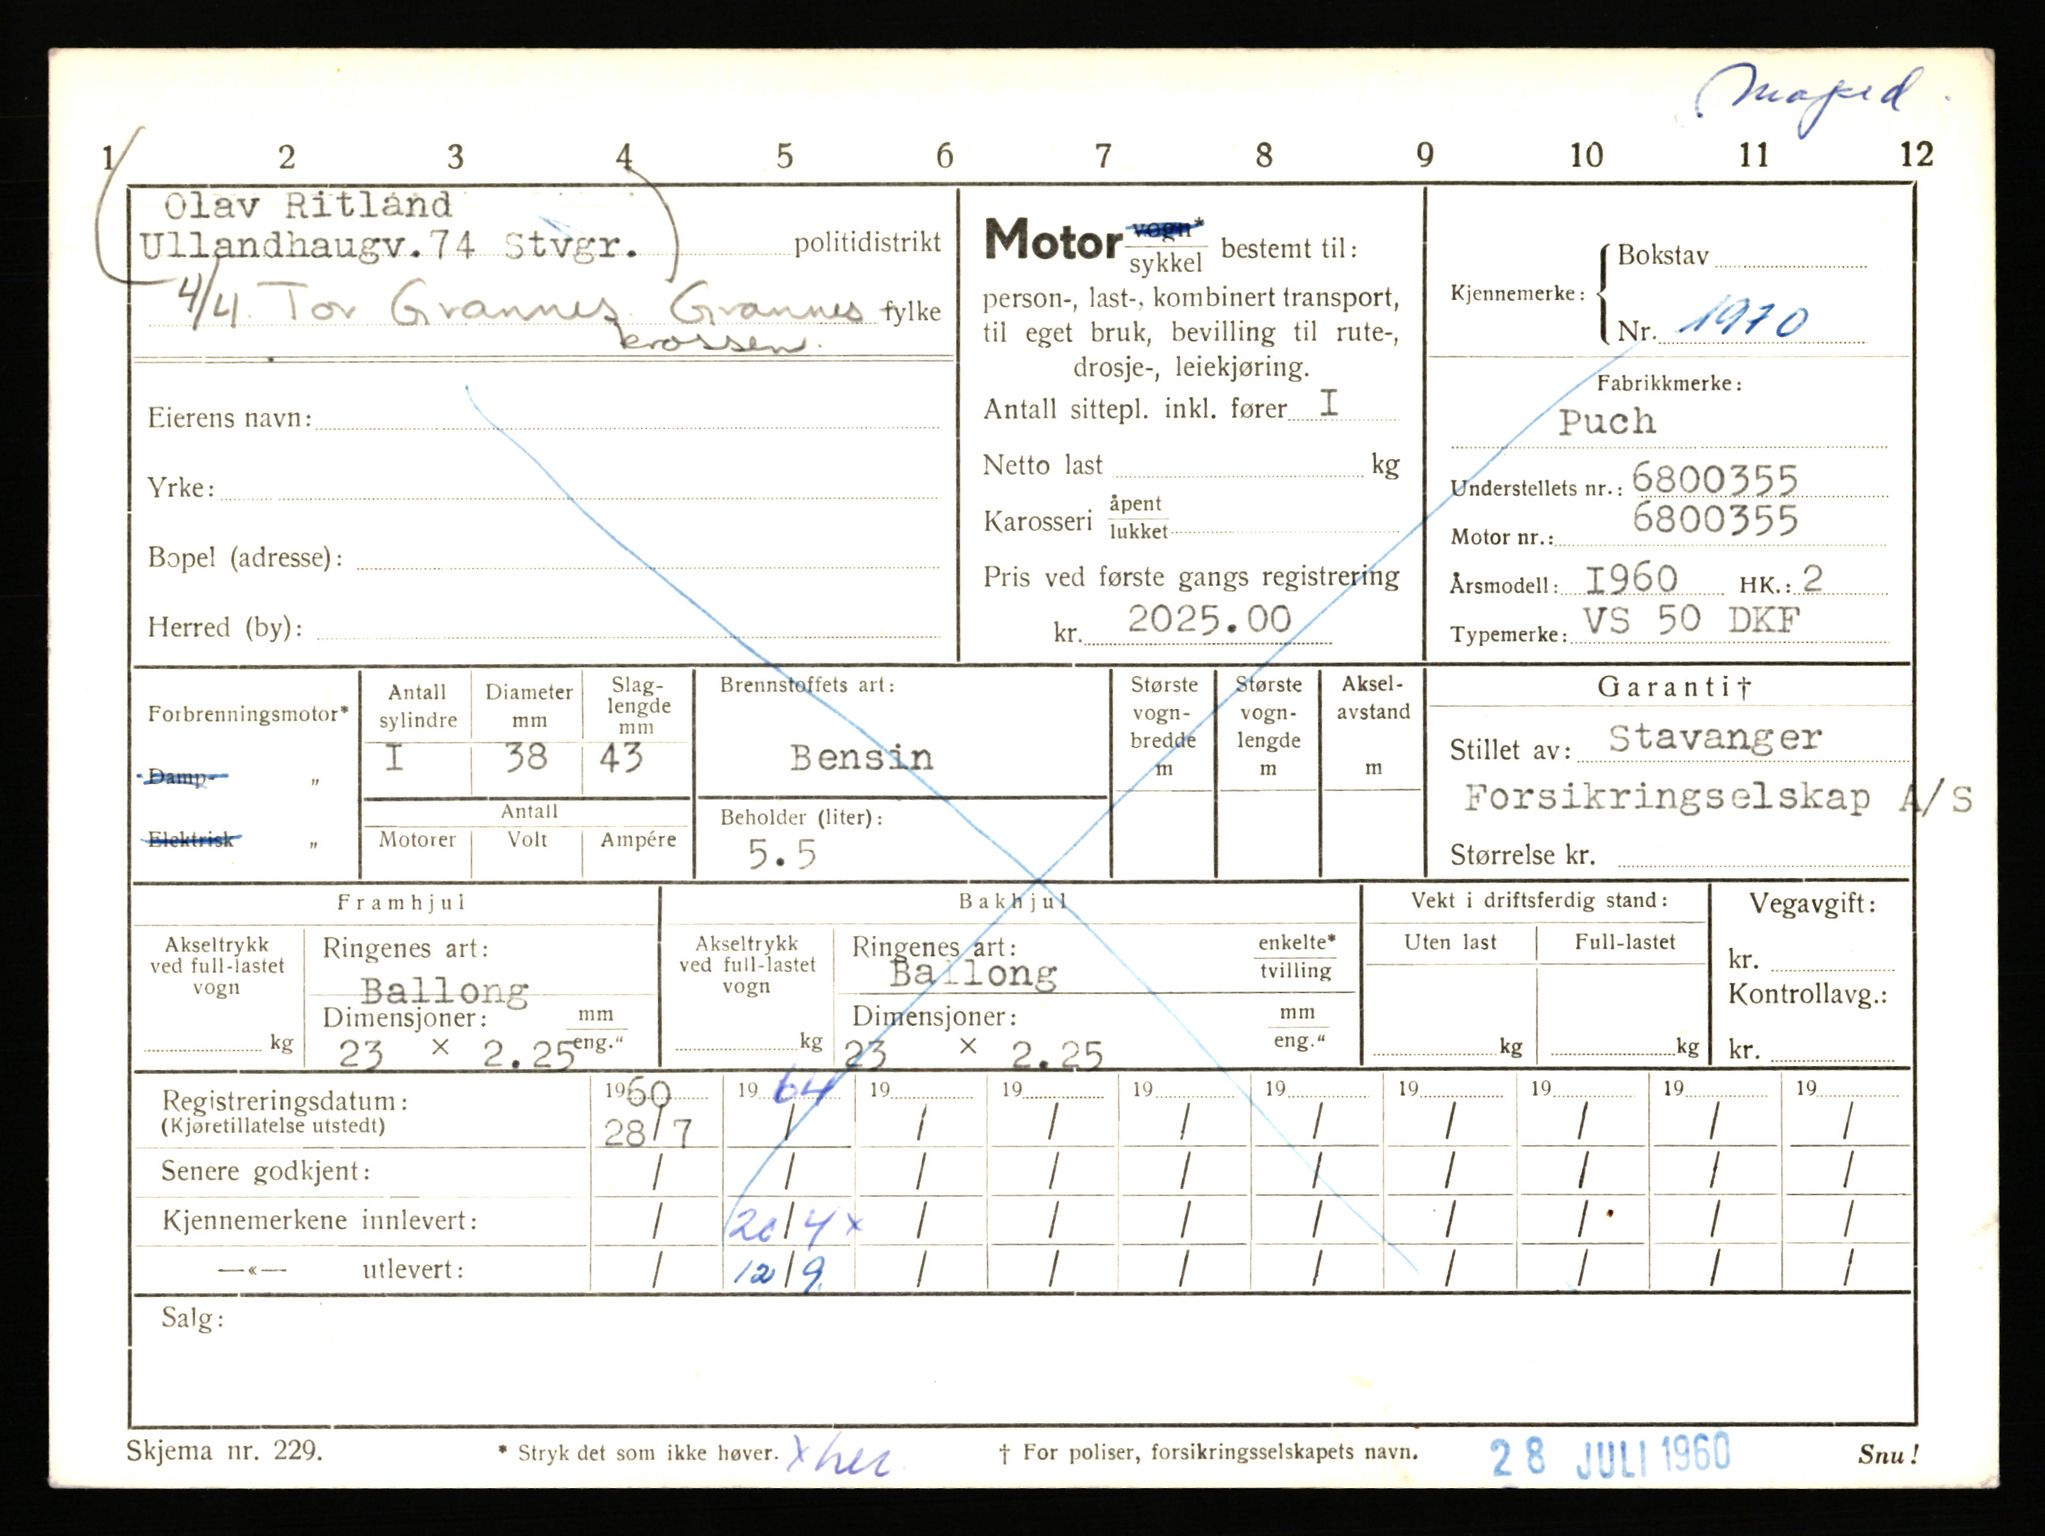Click the "Kontrollavg.:" label
The height and width of the screenshot is (1536, 2045).
coord(1808,995)
